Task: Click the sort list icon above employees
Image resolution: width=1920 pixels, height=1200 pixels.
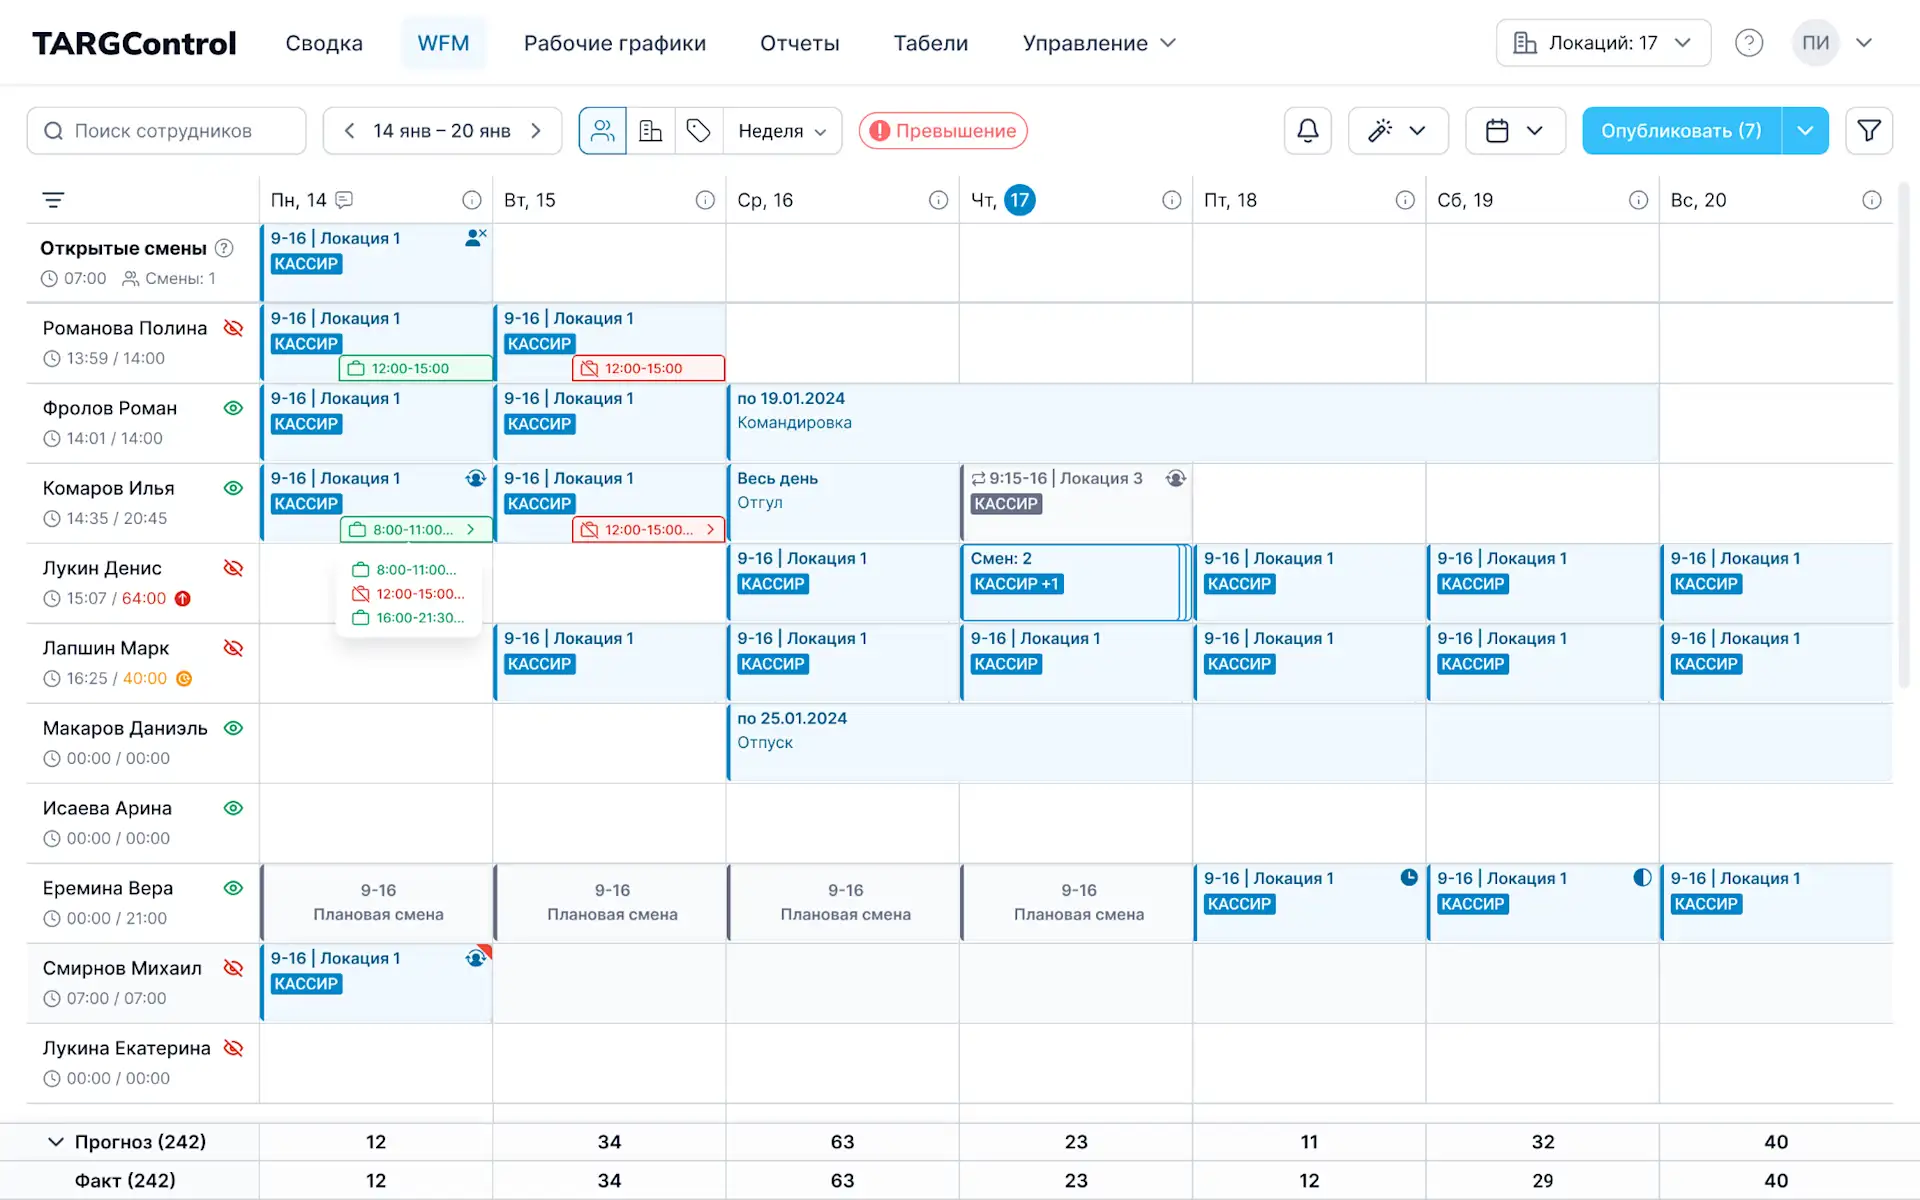Action: 54,200
